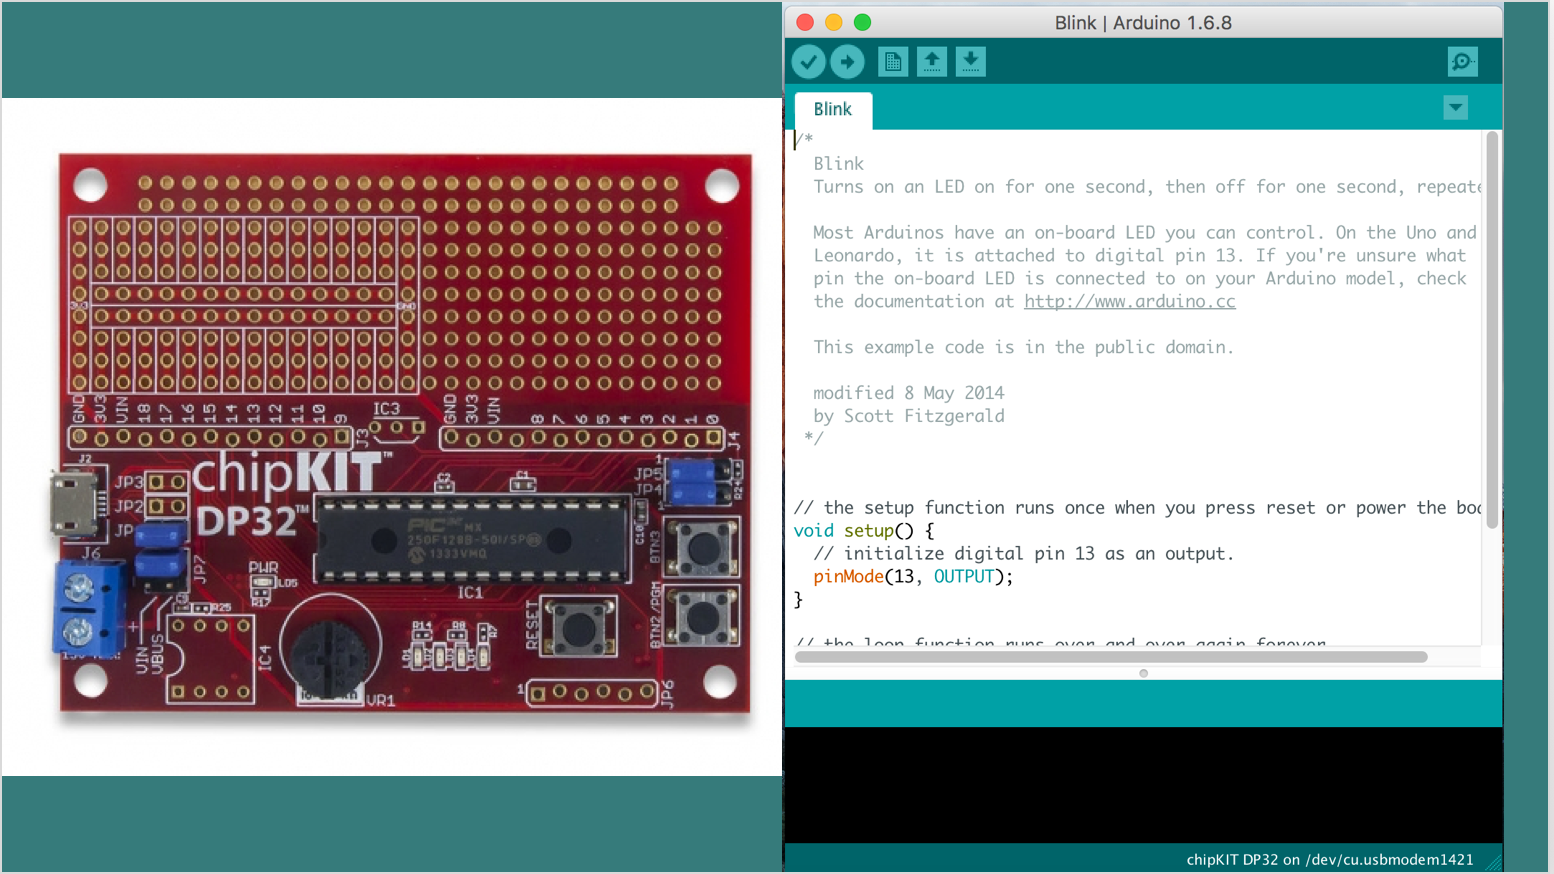Click the teal Verify button on the toolbar
The width and height of the screenshot is (1554, 874).
pos(808,61)
